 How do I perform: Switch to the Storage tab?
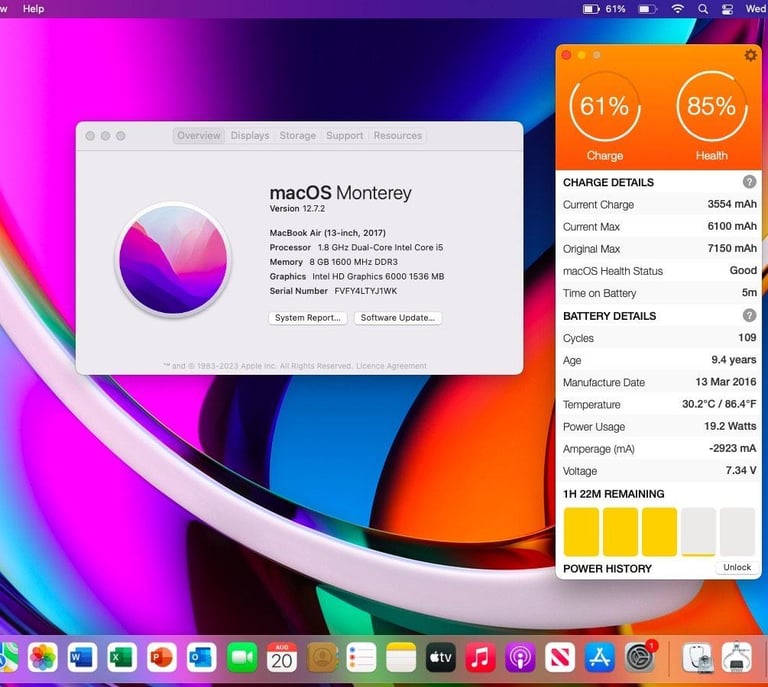click(x=297, y=136)
